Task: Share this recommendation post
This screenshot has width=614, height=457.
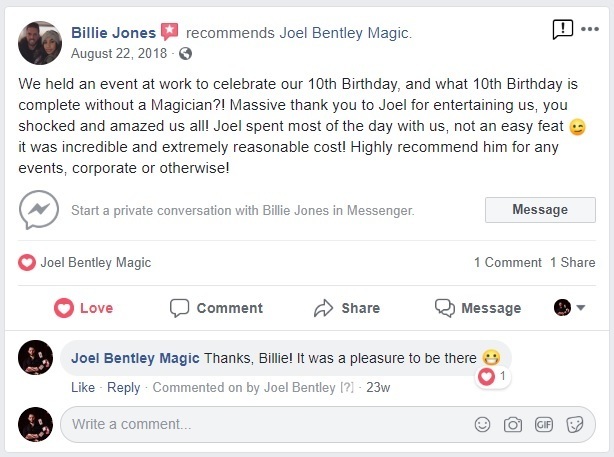Action: pos(346,308)
